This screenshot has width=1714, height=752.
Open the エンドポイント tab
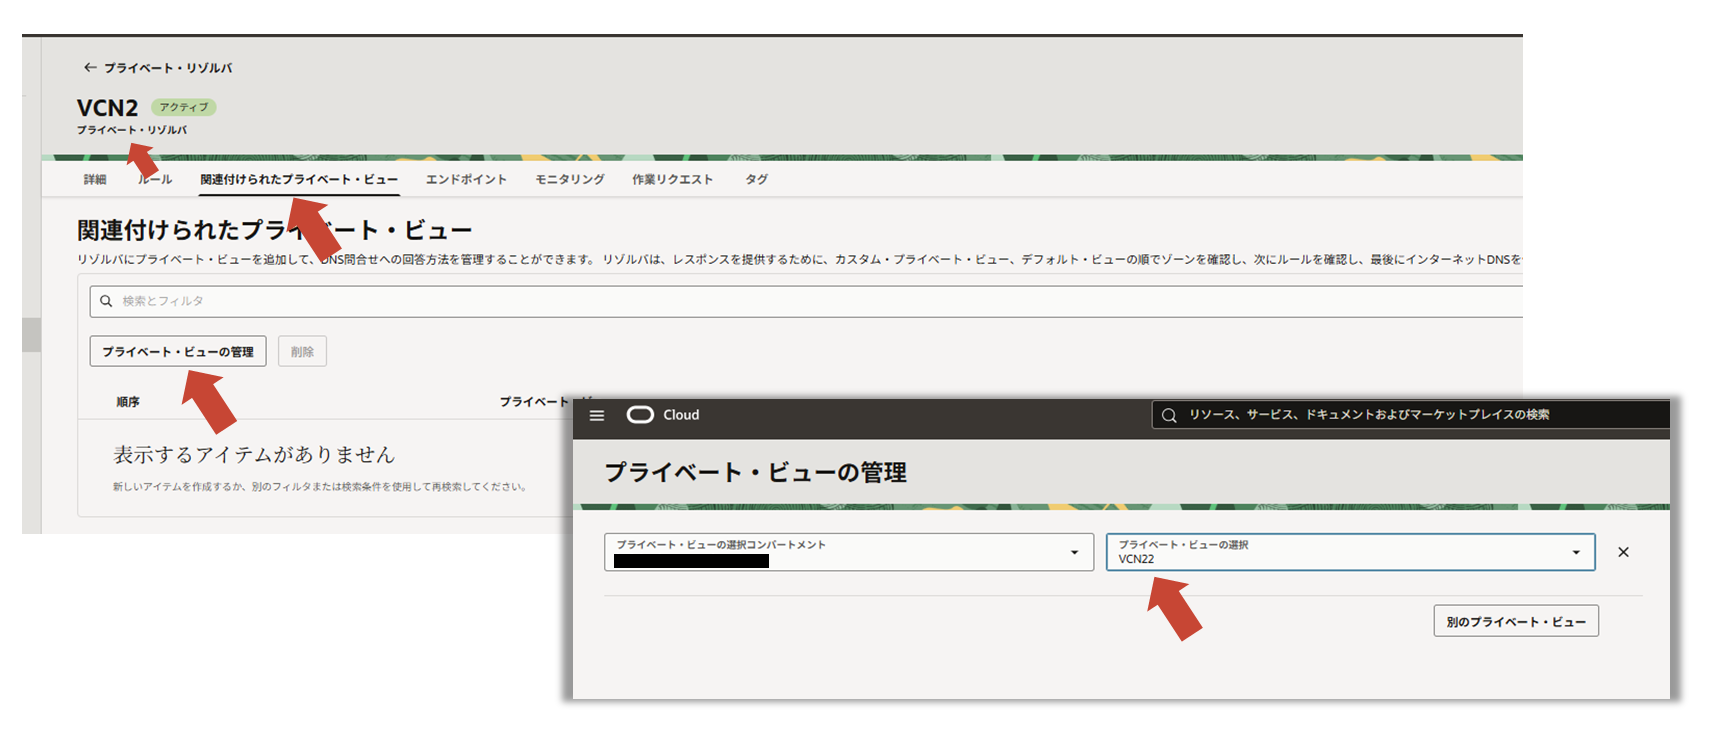point(466,180)
